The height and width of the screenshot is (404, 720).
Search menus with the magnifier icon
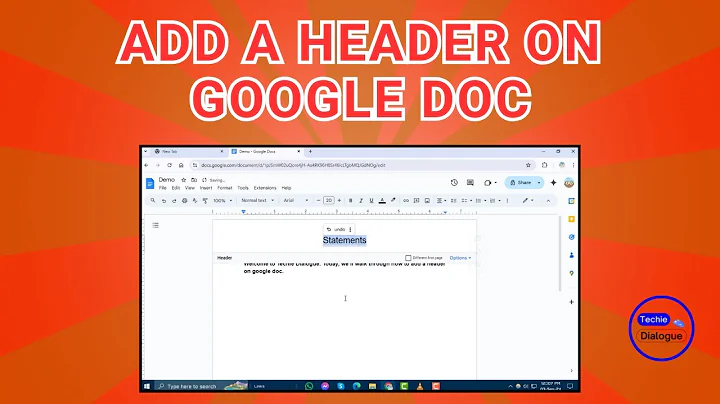click(153, 201)
